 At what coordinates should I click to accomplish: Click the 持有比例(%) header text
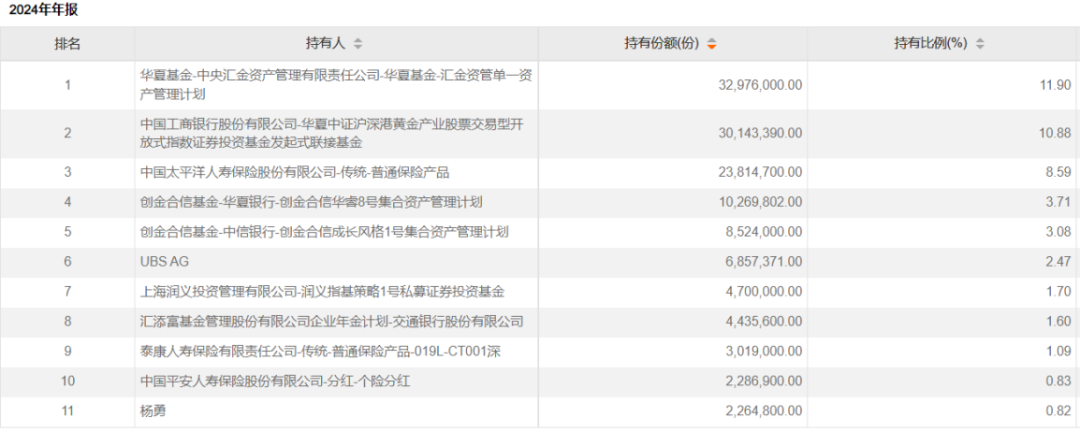click(931, 43)
